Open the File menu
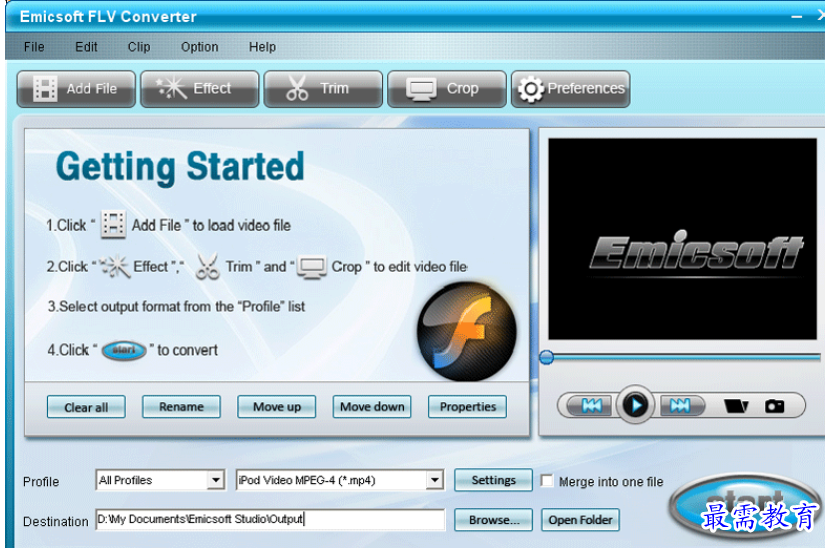 click(x=34, y=47)
